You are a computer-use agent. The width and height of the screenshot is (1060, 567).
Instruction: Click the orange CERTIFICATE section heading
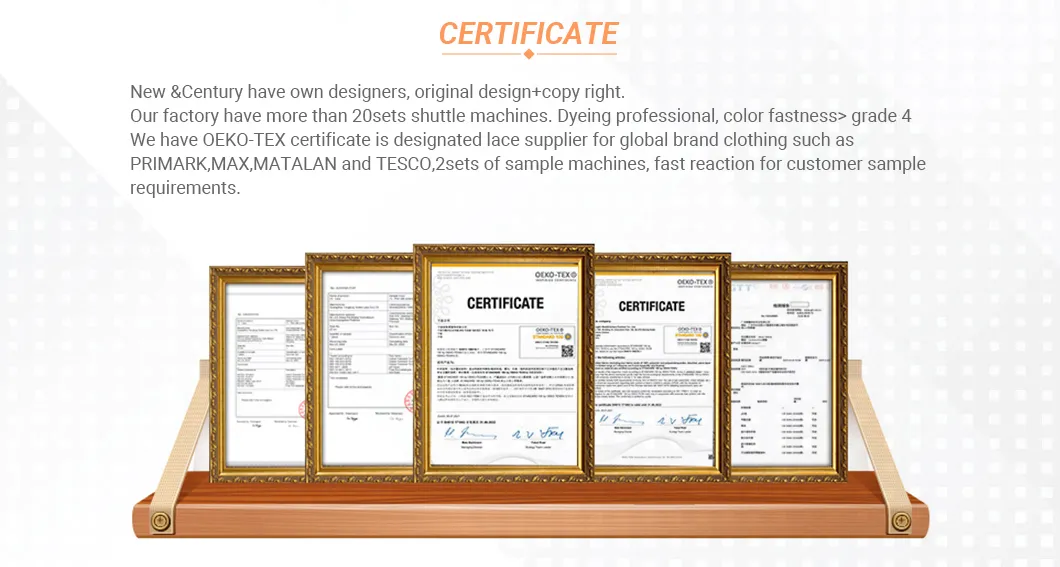528,33
